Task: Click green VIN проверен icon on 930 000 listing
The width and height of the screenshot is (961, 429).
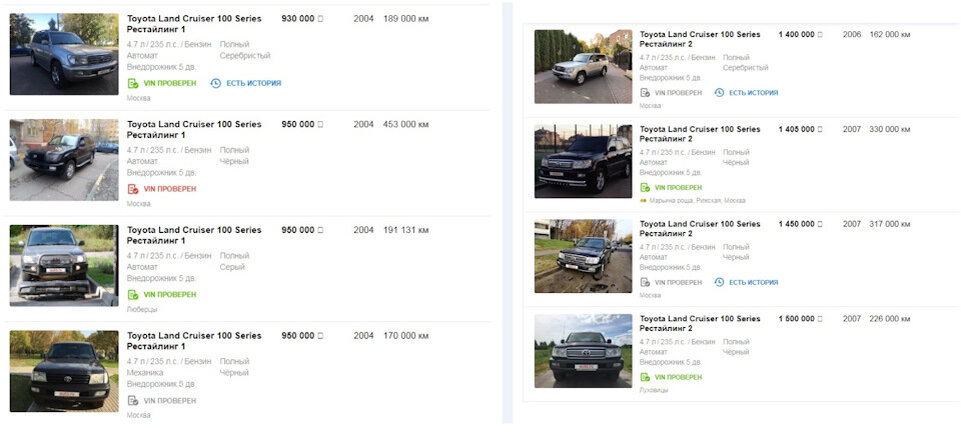Action: click(x=132, y=83)
